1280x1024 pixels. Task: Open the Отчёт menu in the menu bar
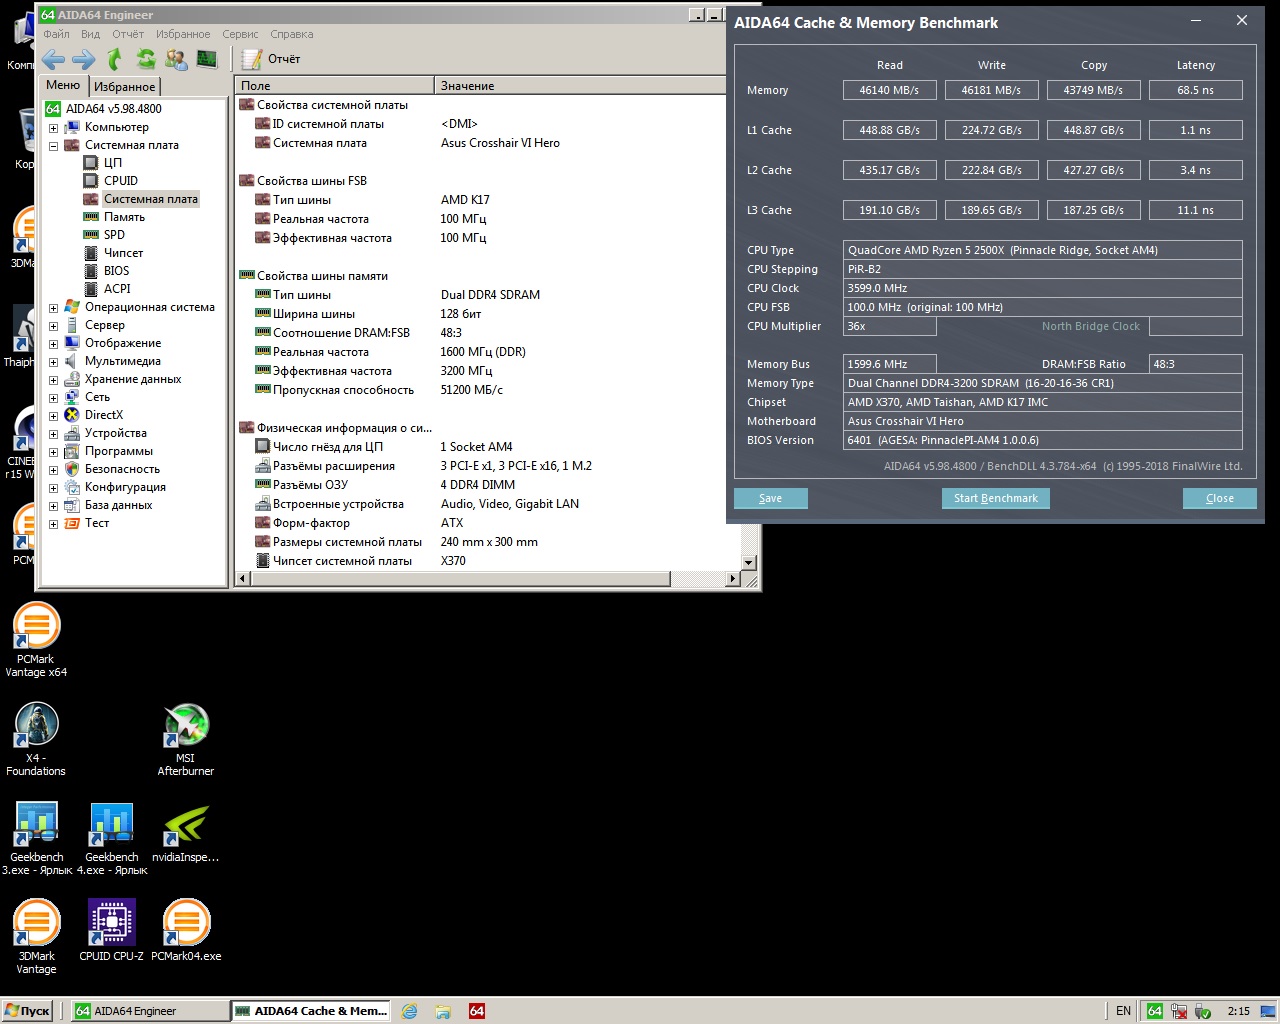click(128, 34)
